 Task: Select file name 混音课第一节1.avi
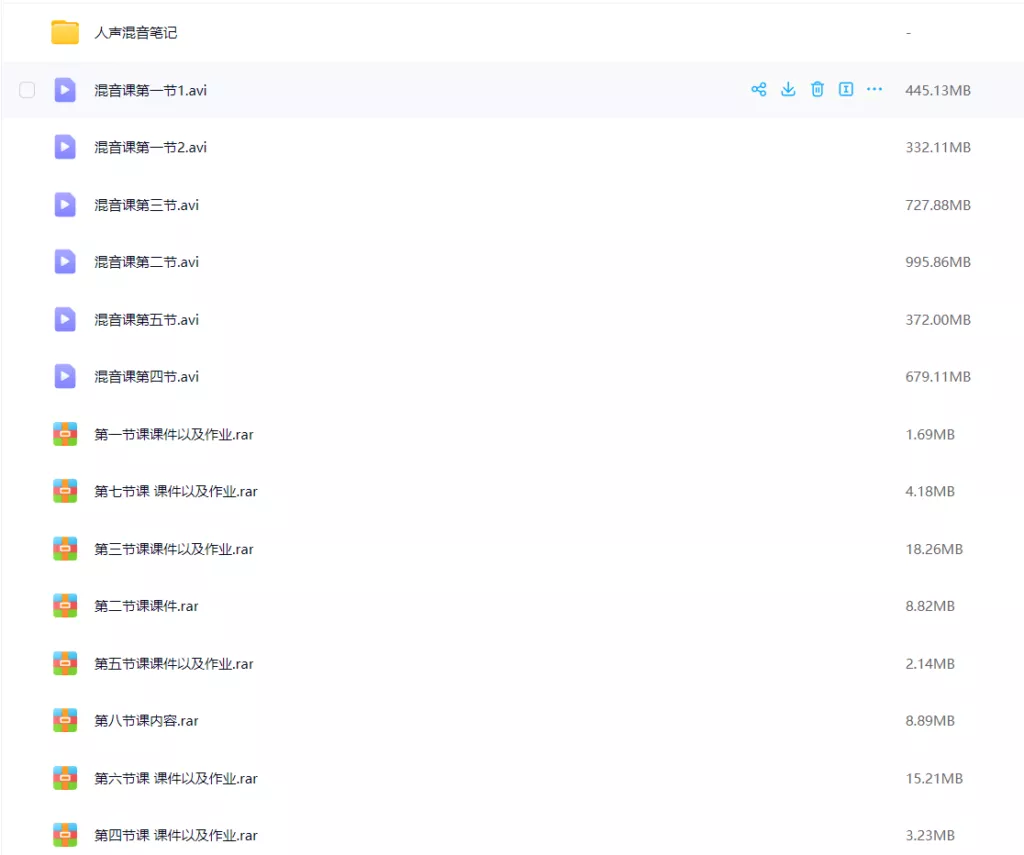150,90
